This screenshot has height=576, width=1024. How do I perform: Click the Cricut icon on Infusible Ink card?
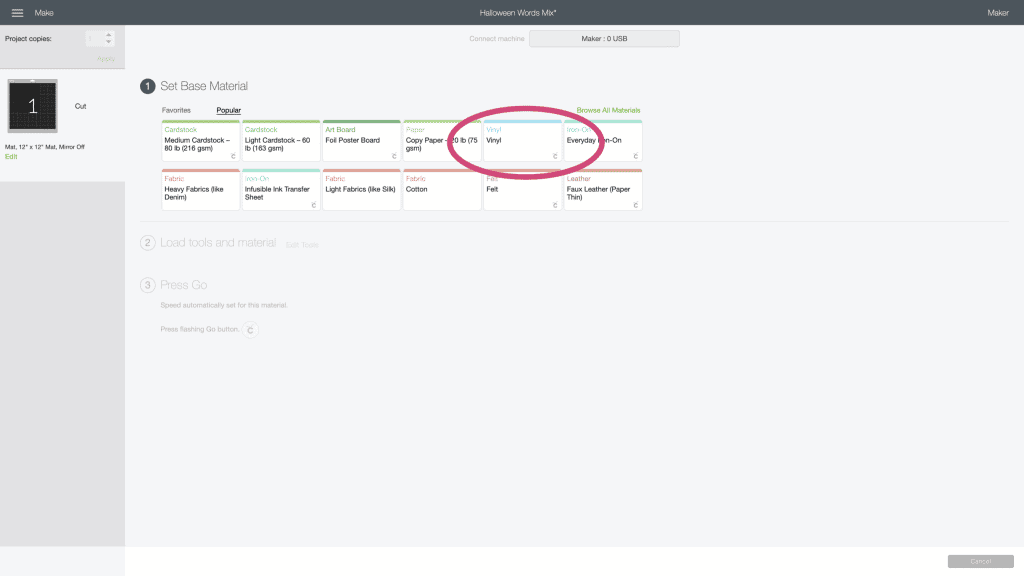pyautogui.click(x=313, y=205)
